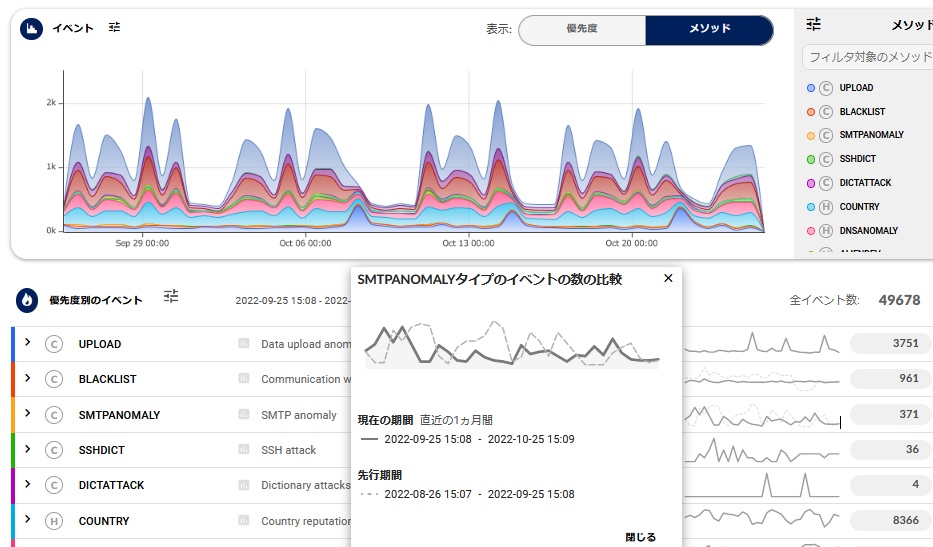Click the small chart icon in SSHDICT row

[244, 450]
